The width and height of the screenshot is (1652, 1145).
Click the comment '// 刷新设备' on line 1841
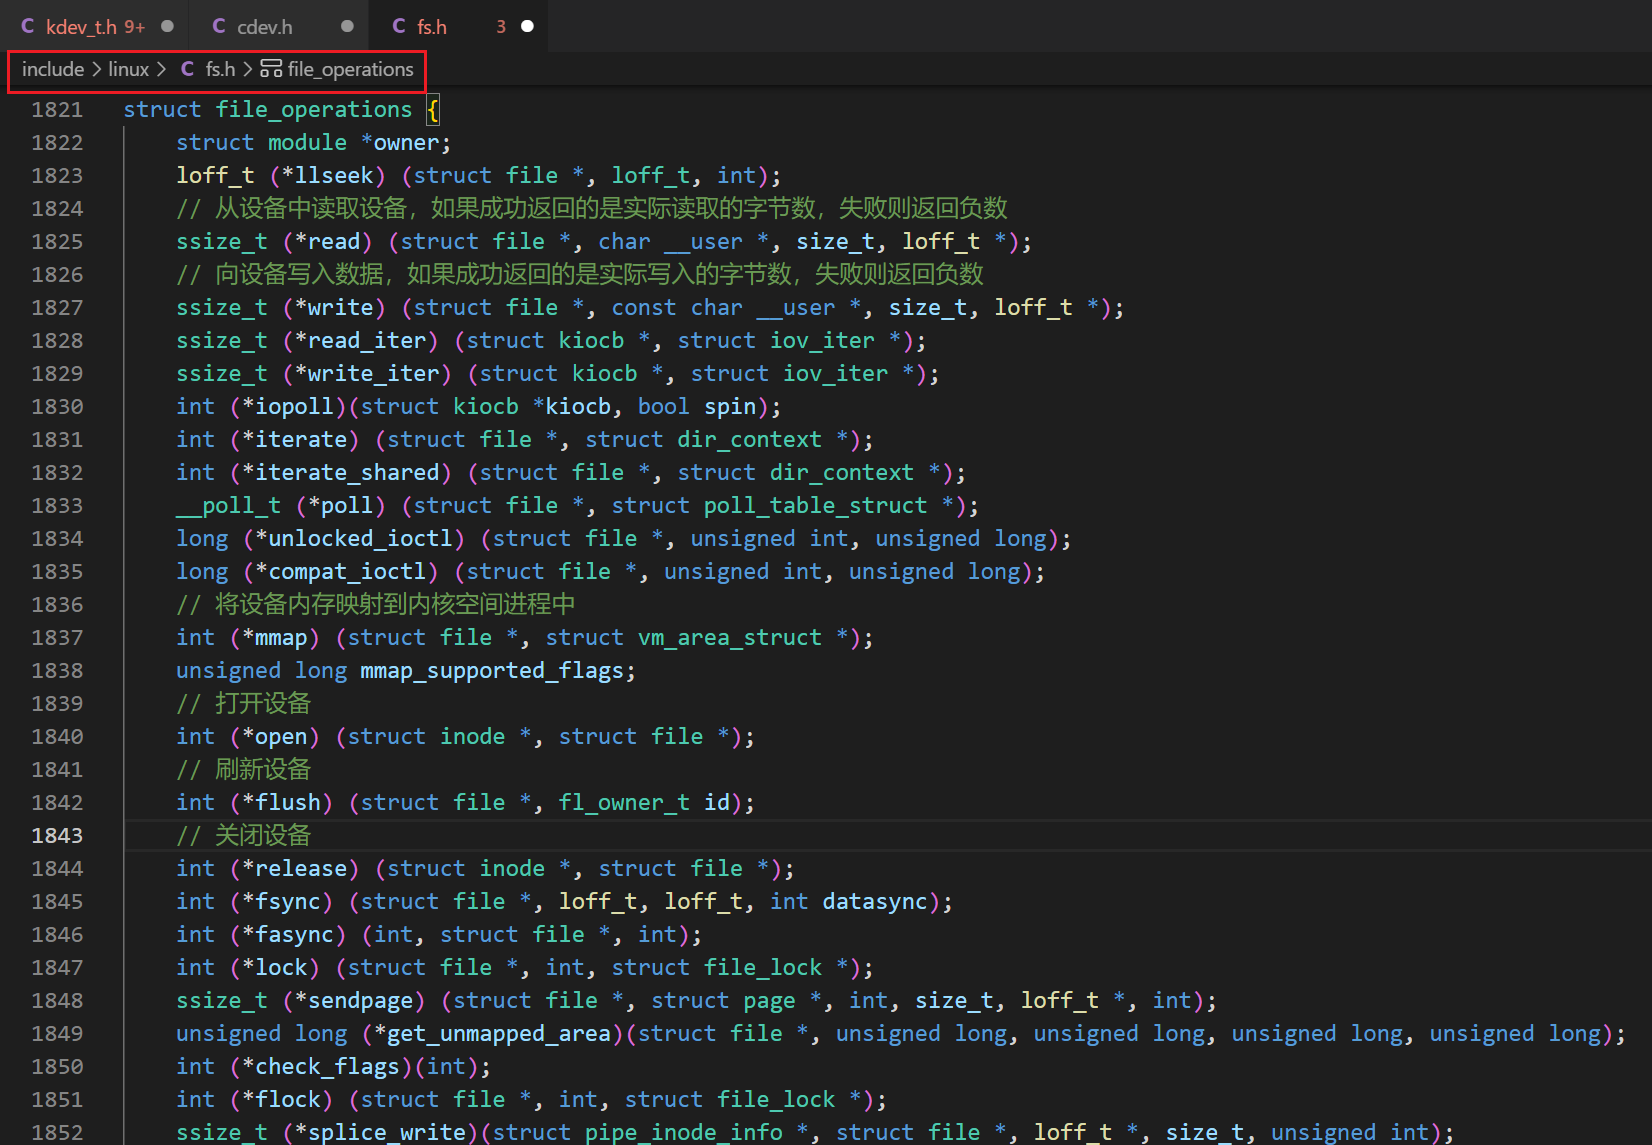tap(244, 770)
